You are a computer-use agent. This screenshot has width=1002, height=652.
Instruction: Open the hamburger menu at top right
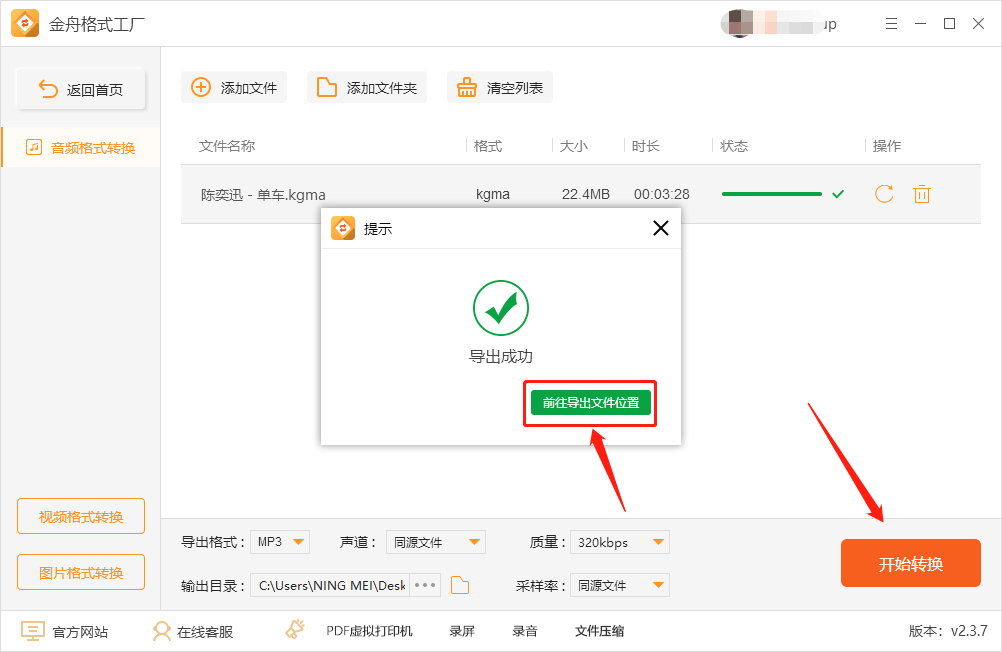(x=891, y=23)
